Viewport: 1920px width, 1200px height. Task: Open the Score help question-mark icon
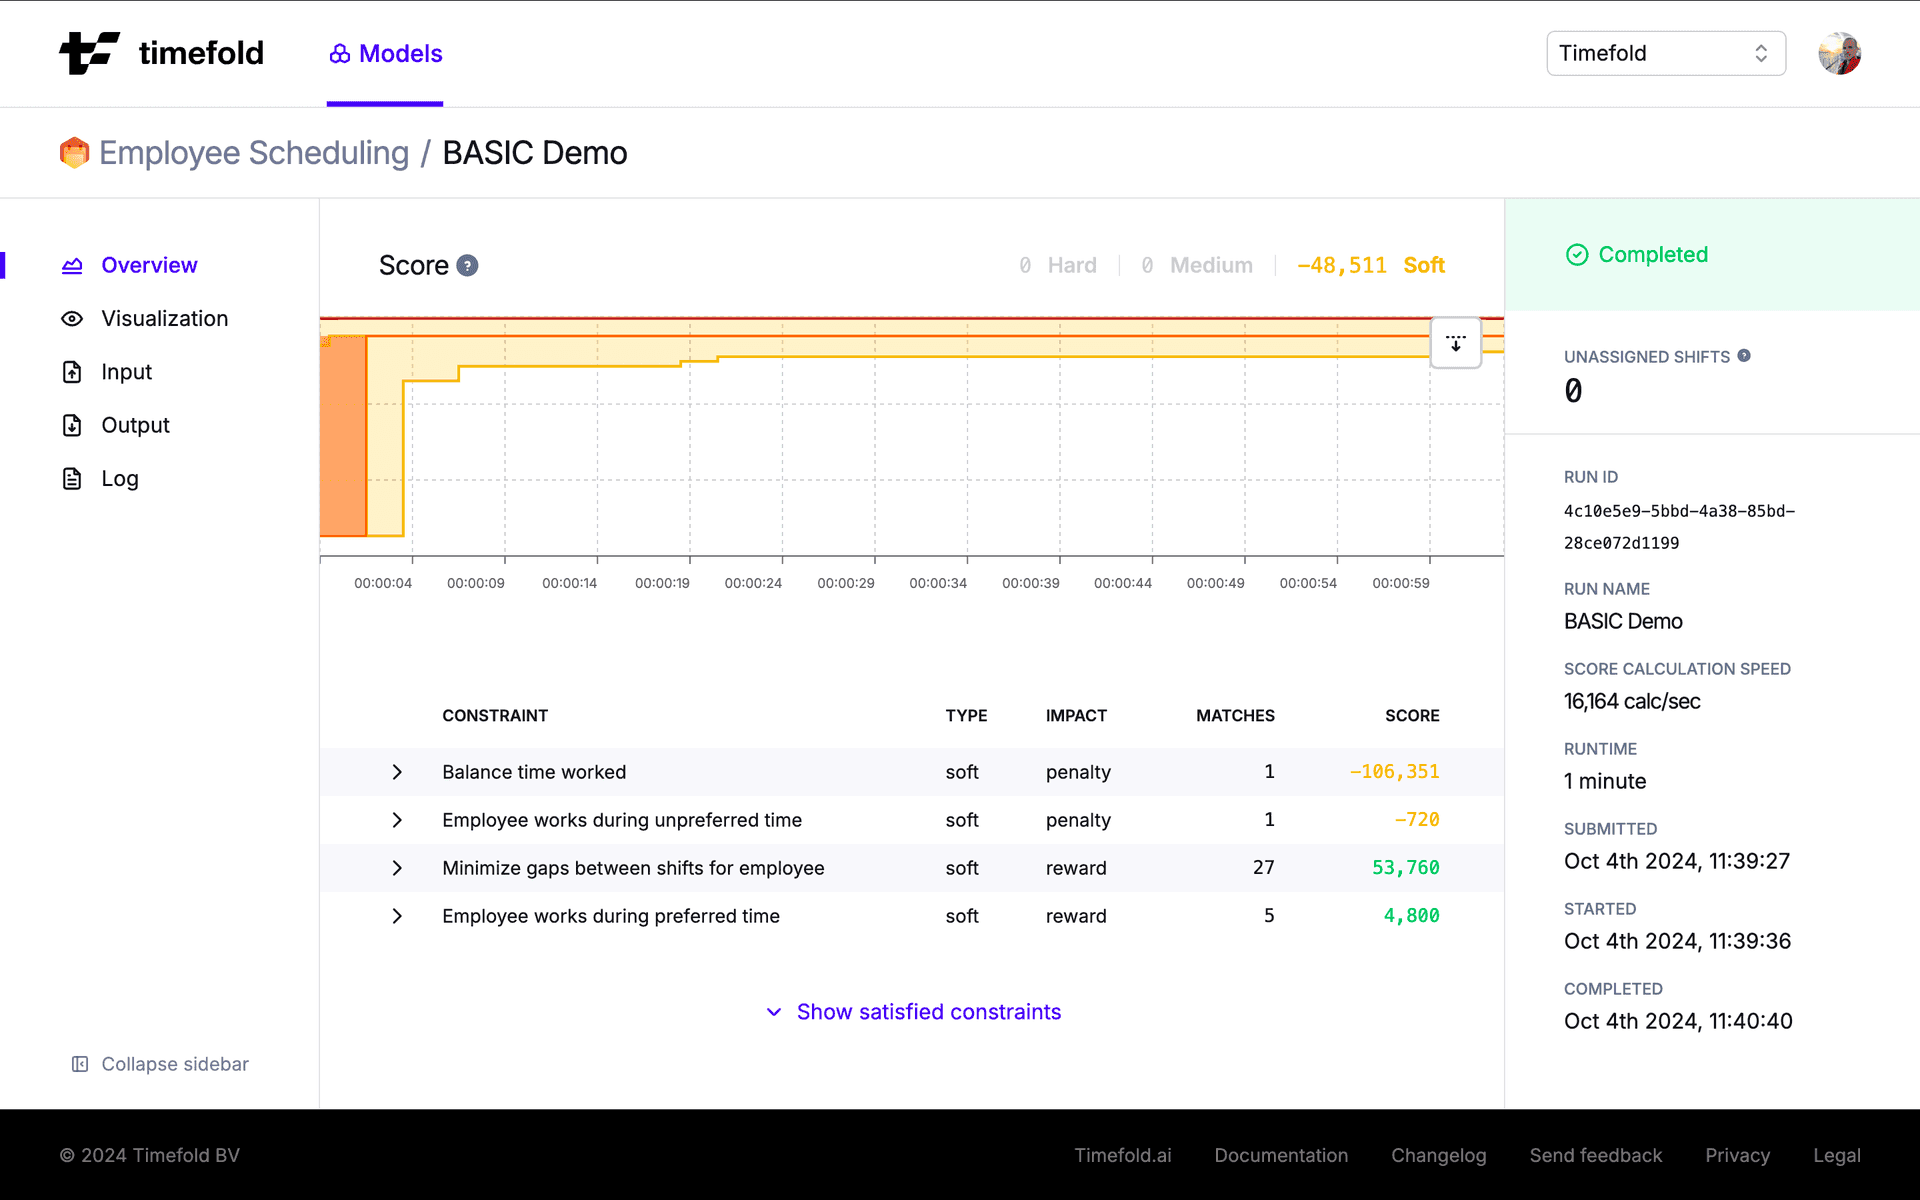467,265
